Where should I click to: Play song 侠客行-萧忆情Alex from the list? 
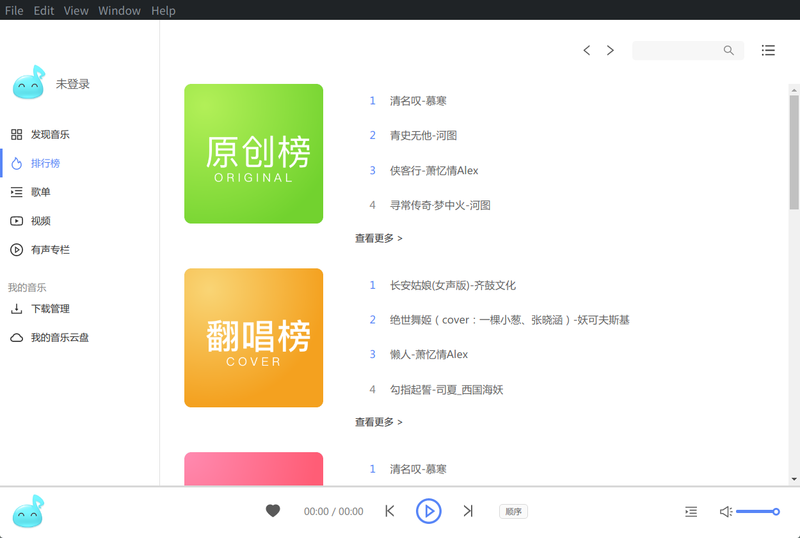point(434,170)
